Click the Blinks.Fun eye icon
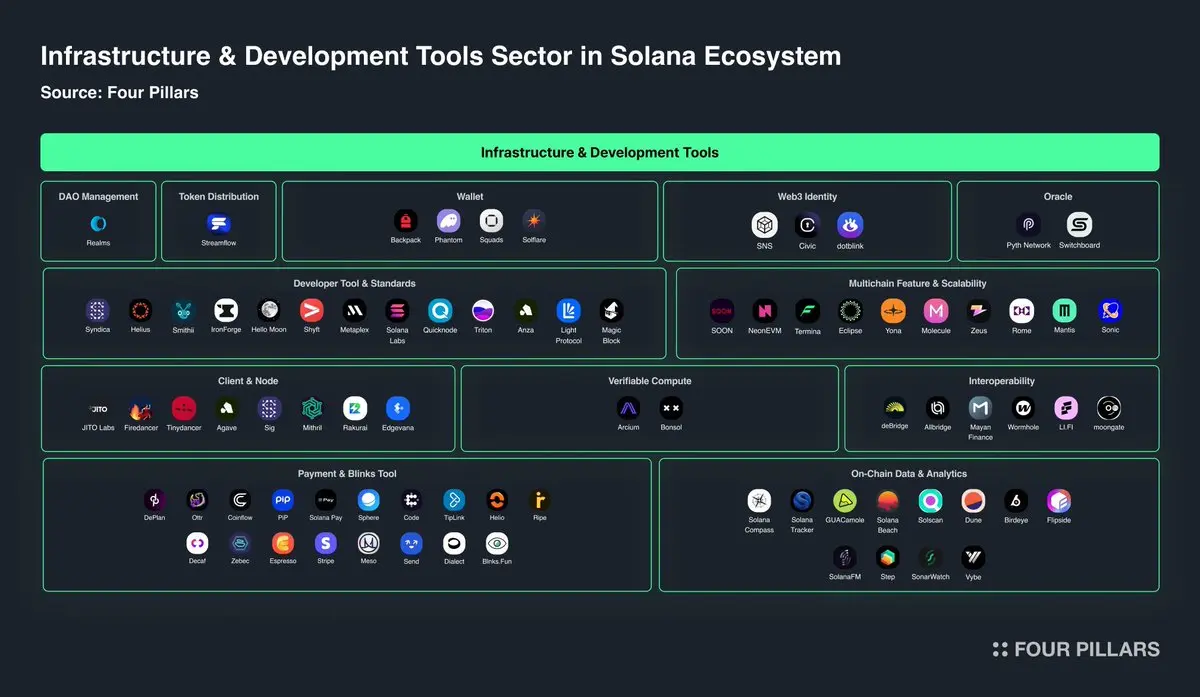This screenshot has height=697, width=1200. pyautogui.click(x=497, y=543)
